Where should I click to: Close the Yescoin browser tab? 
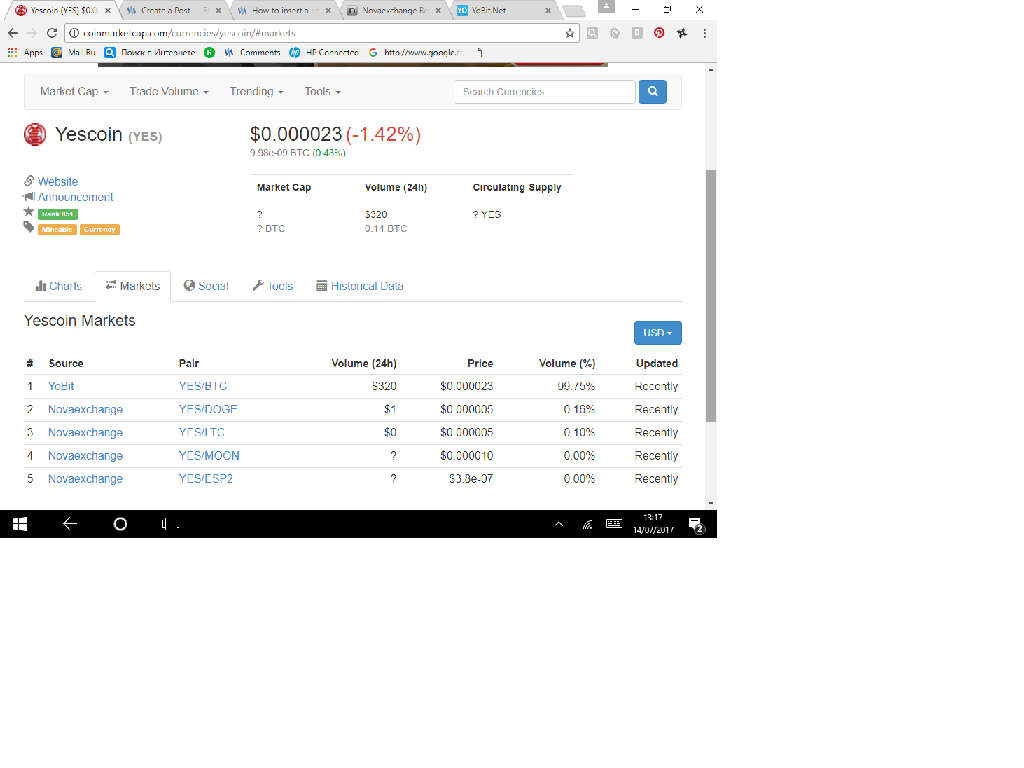[108, 10]
